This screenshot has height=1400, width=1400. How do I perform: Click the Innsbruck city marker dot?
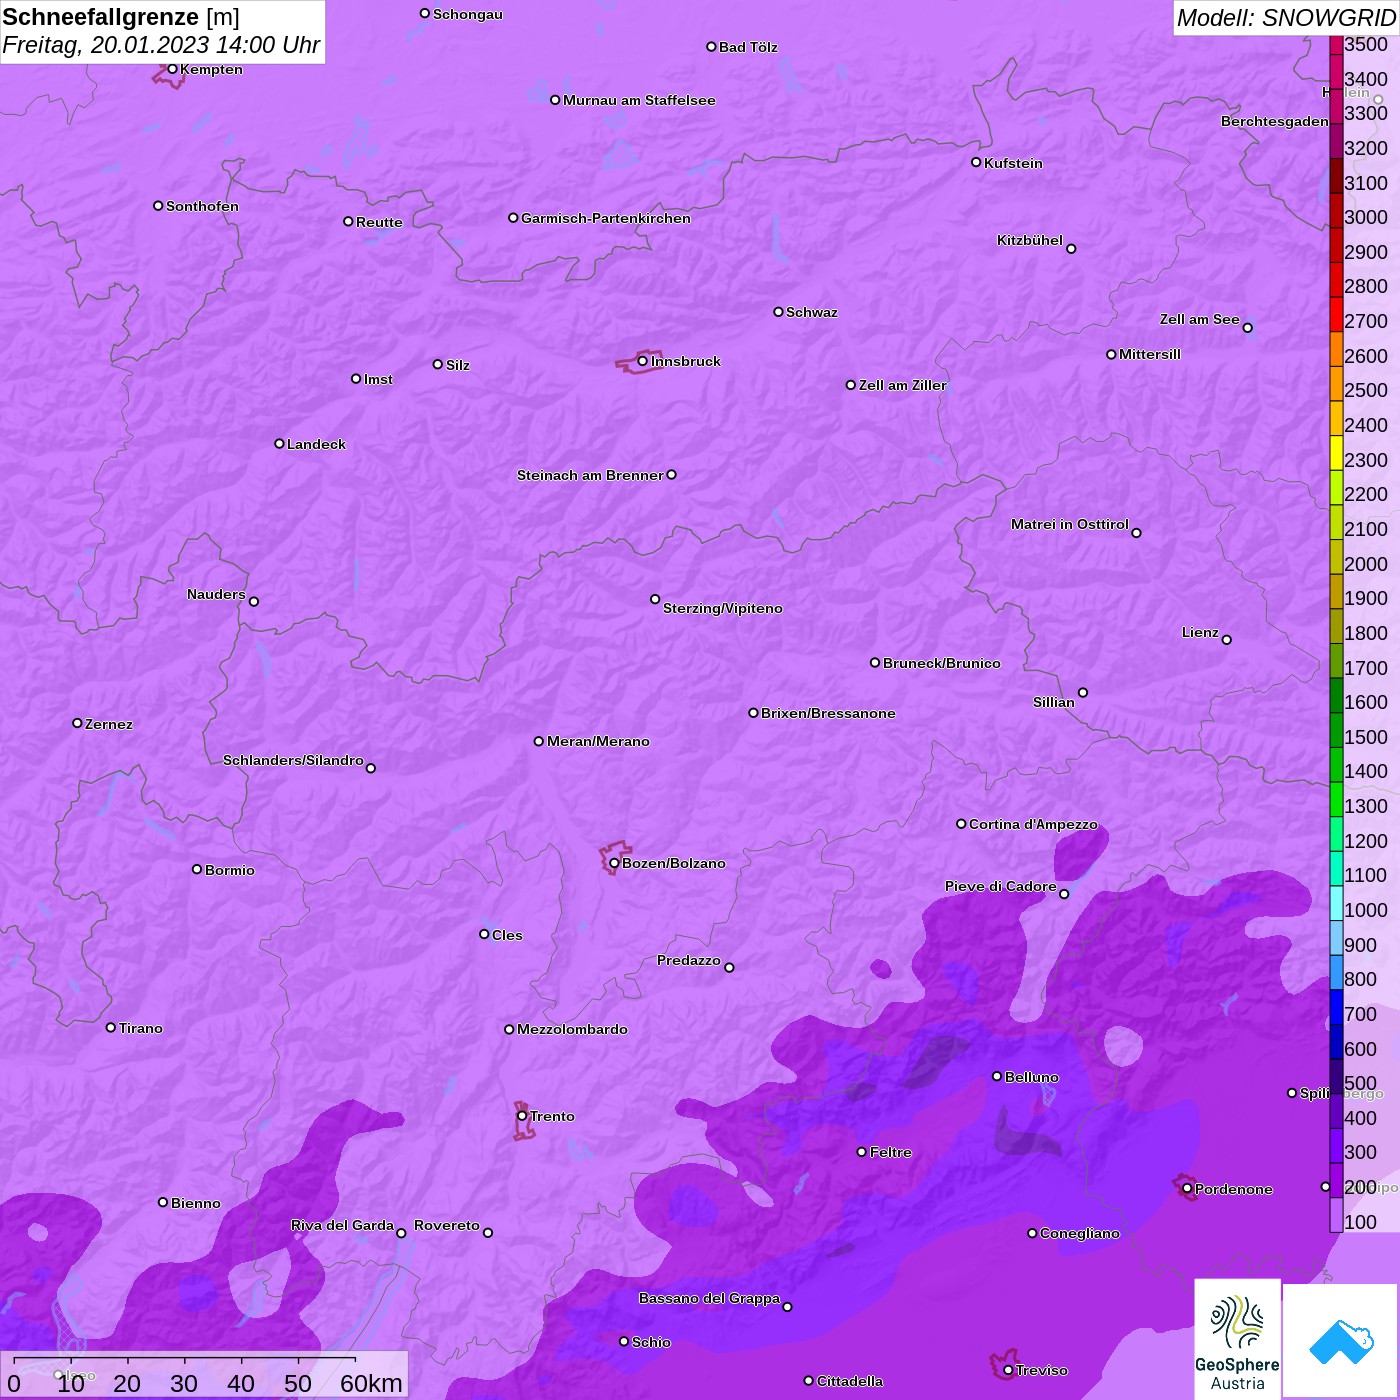coord(642,361)
